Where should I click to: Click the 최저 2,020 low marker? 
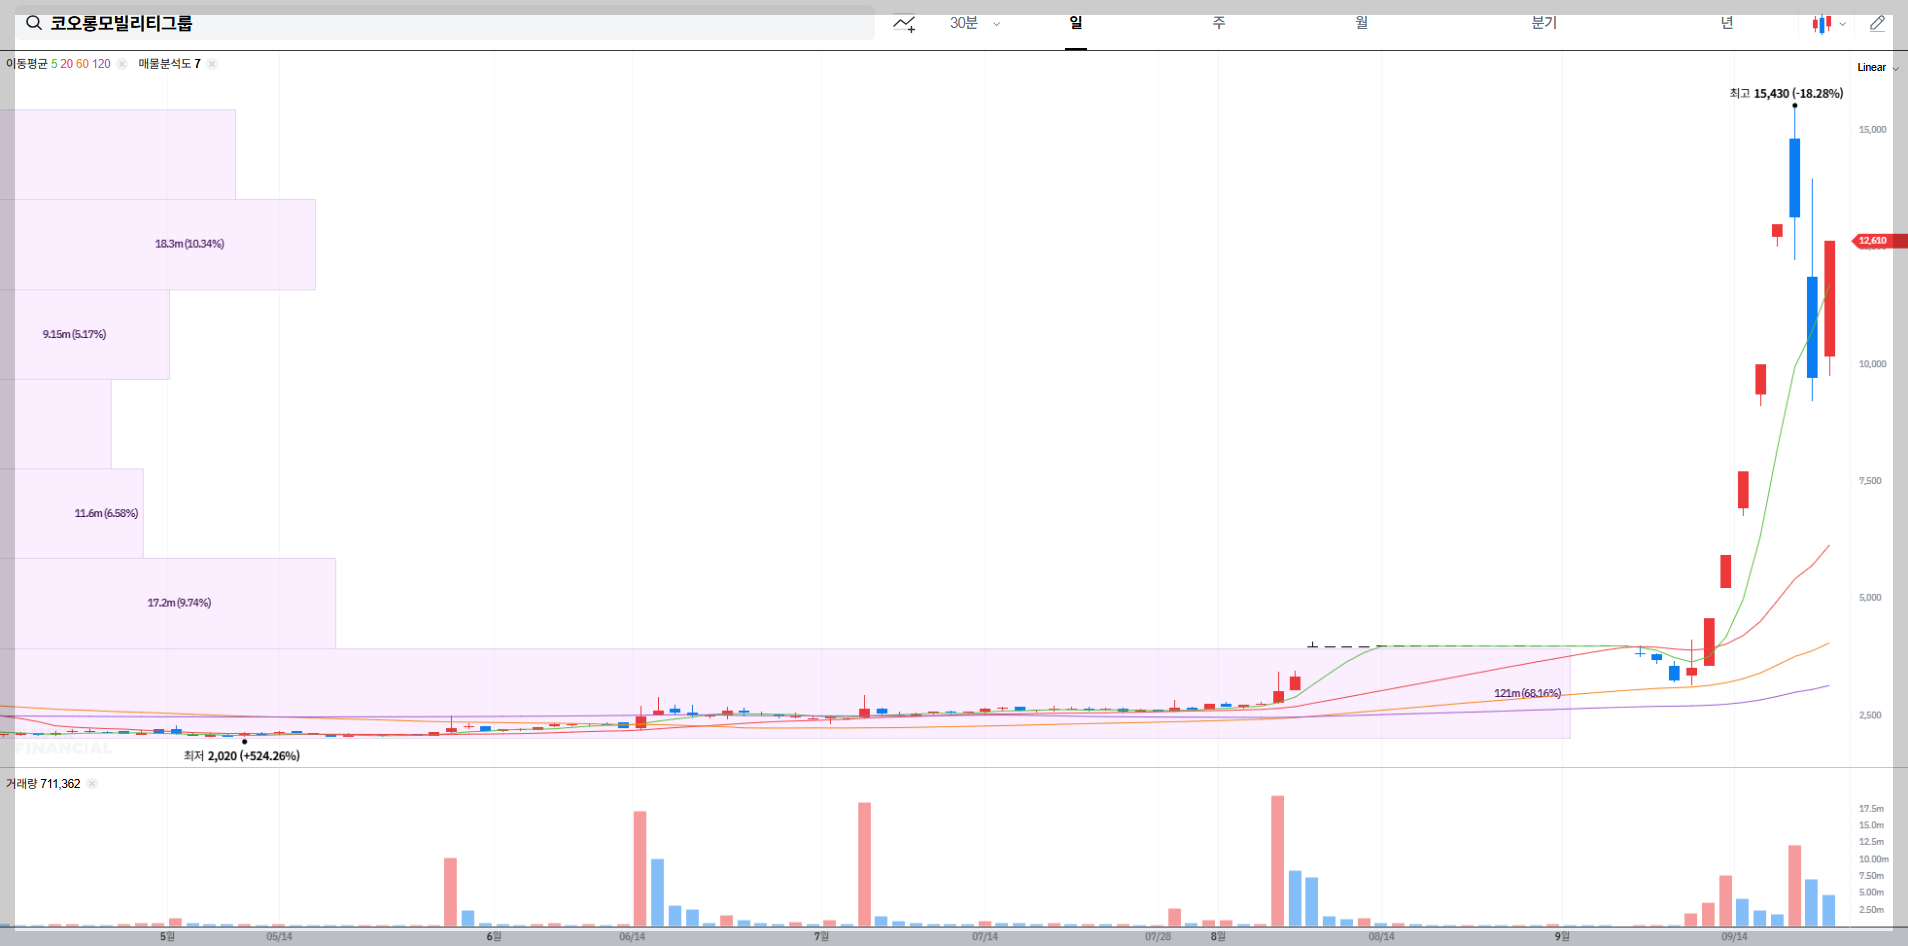tap(241, 756)
